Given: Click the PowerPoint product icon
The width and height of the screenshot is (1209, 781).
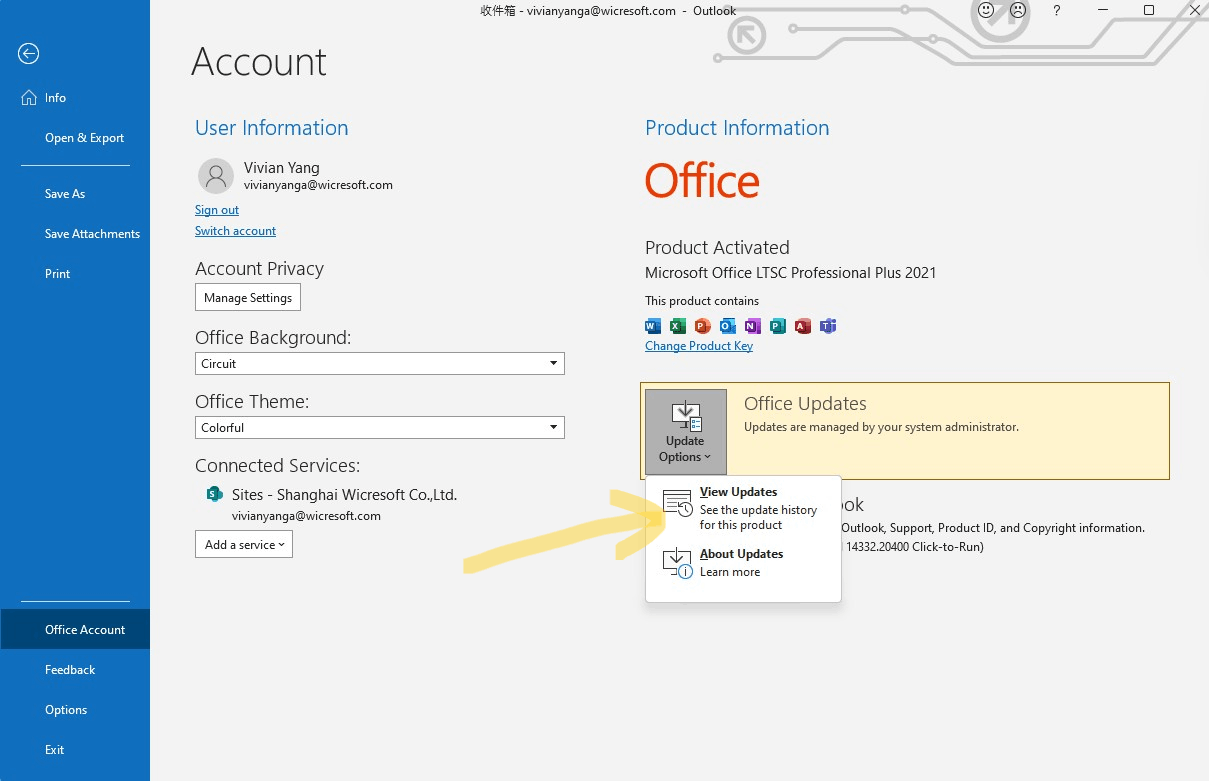Looking at the screenshot, I should click(x=703, y=325).
